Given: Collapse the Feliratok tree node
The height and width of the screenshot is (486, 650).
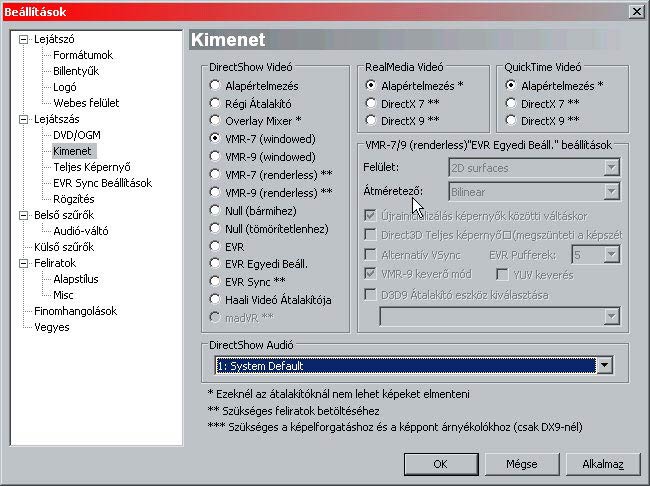Looking at the screenshot, I should 24,263.
